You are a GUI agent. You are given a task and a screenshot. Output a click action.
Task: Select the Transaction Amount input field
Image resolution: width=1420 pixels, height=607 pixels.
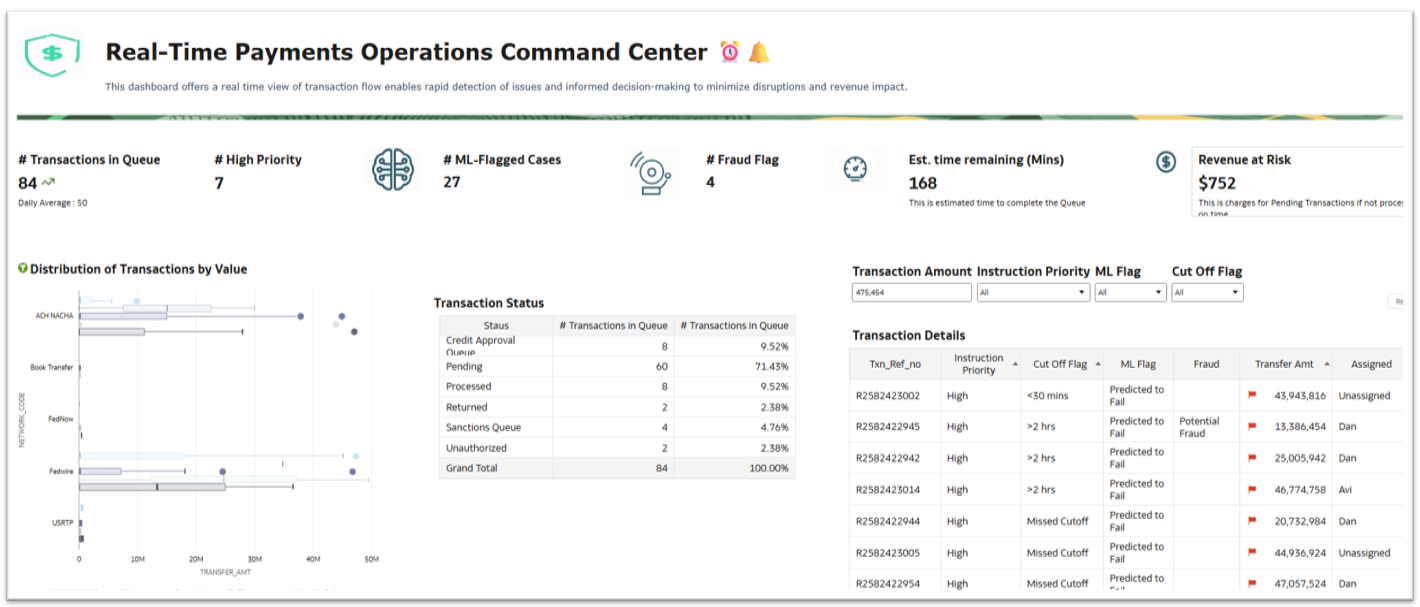click(910, 292)
